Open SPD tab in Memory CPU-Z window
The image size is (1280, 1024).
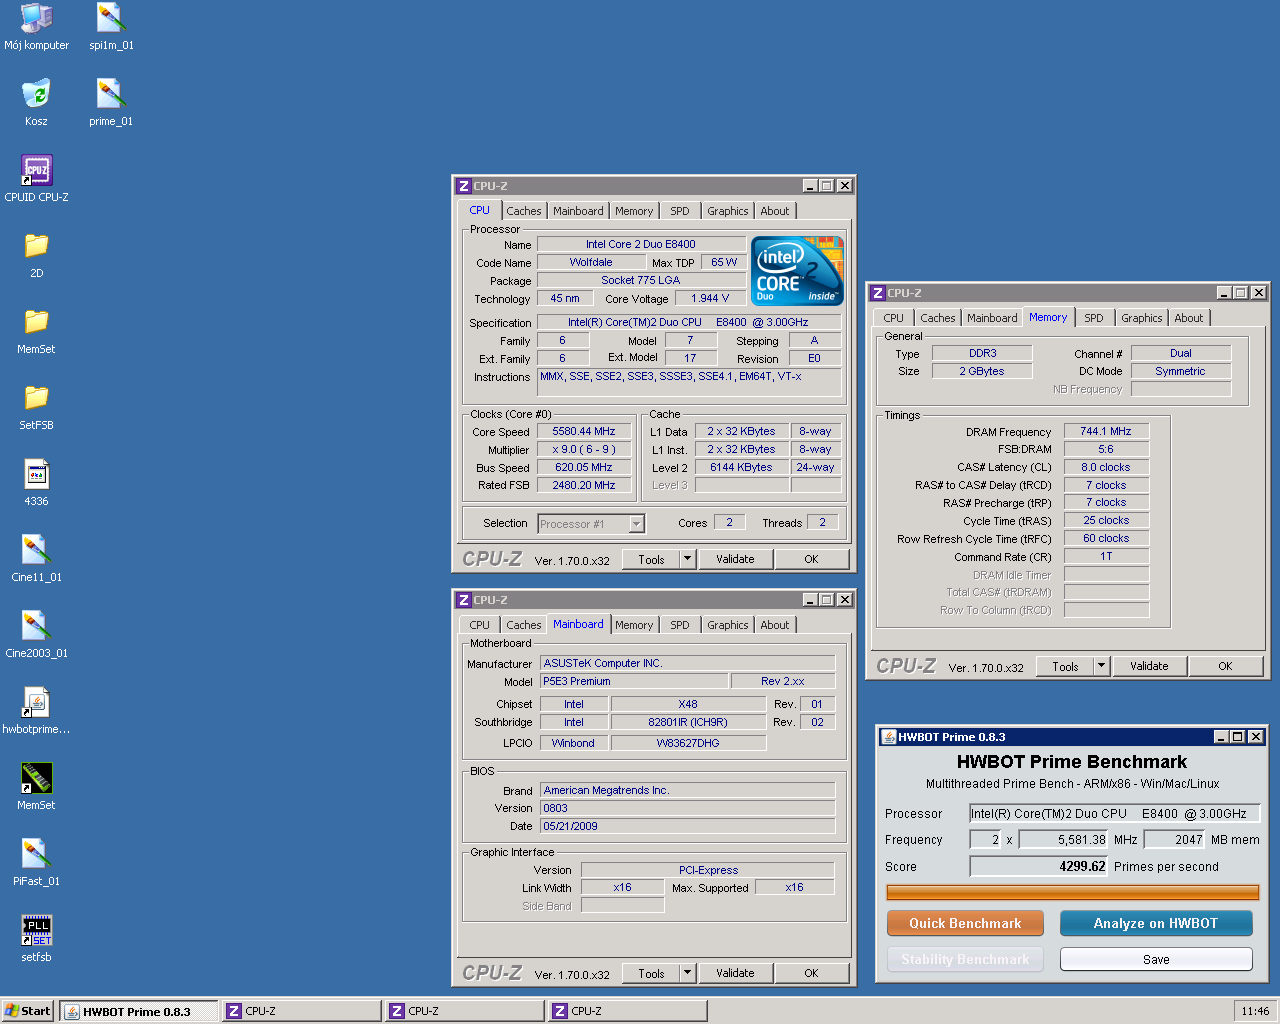pos(1094,318)
